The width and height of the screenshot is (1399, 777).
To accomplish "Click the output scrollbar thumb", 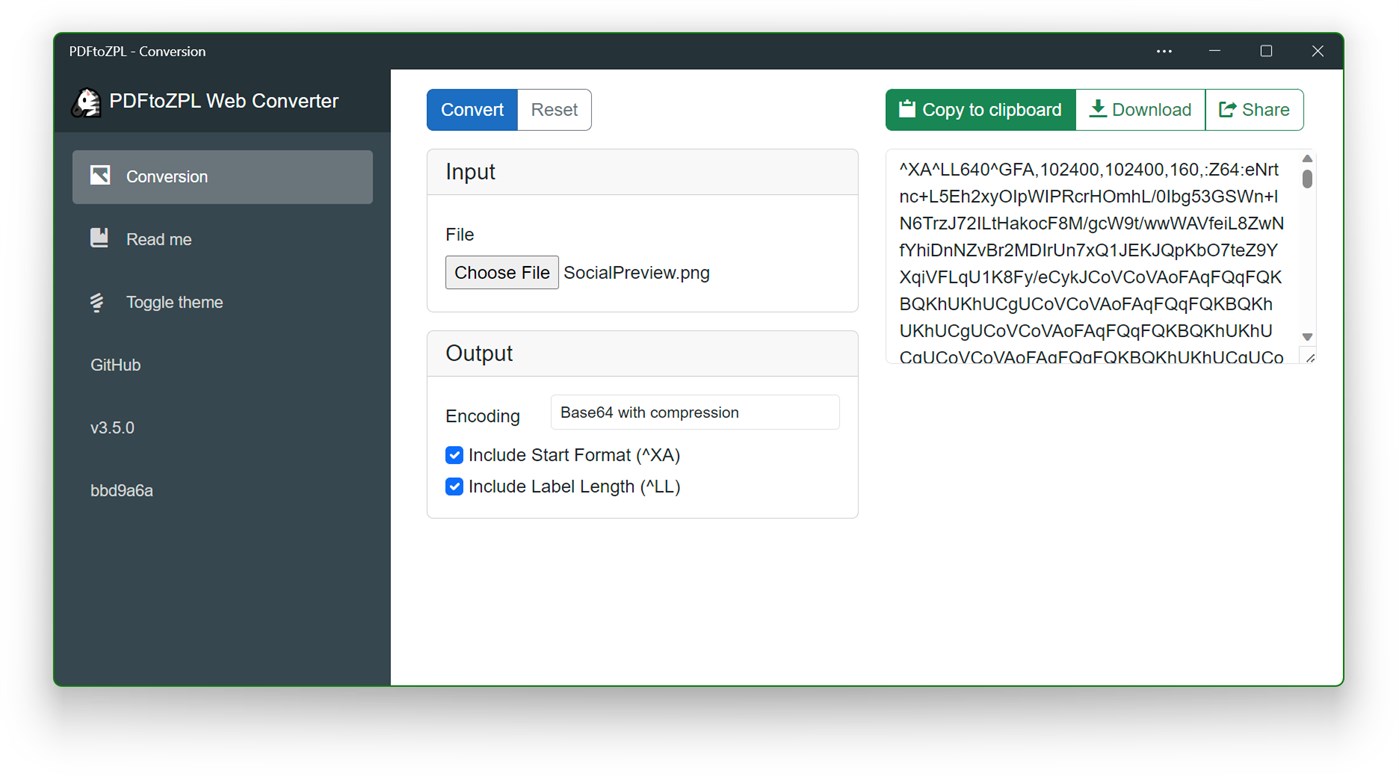I will [1307, 179].
